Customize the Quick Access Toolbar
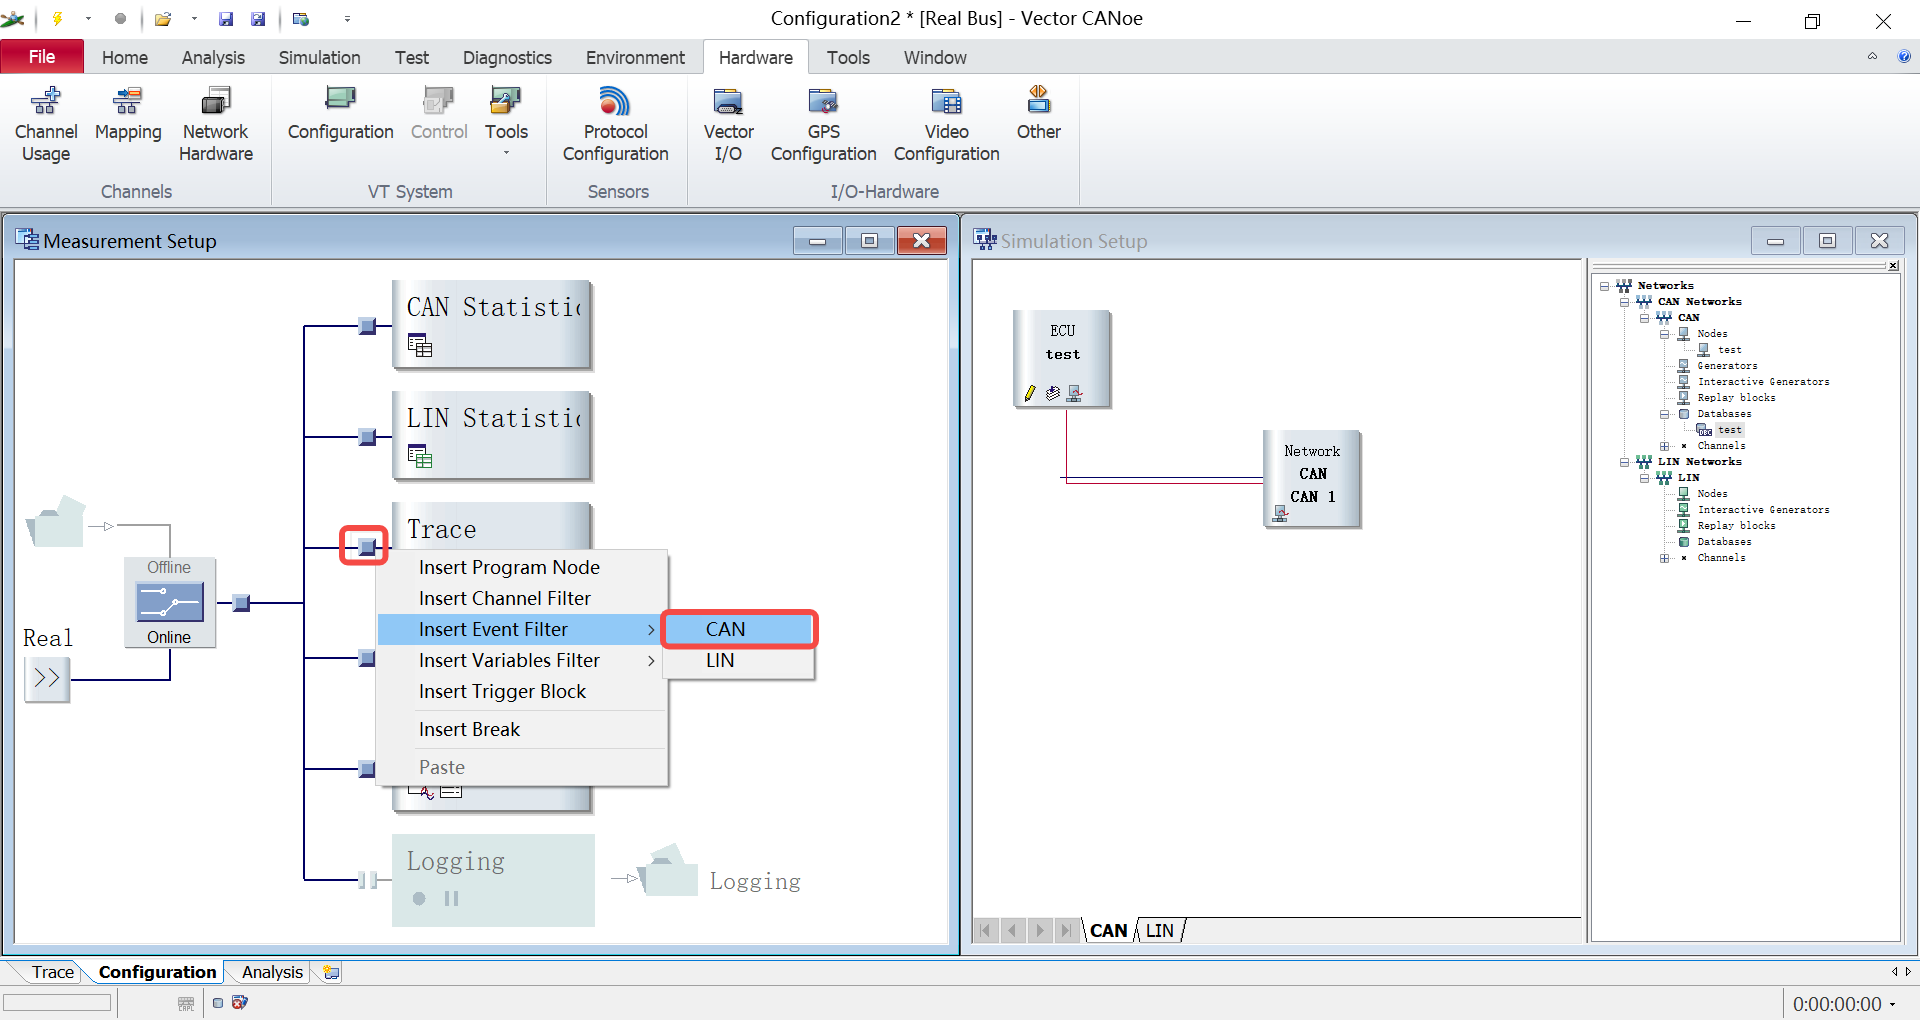Screen dimensions: 1920x1020 click(x=347, y=19)
